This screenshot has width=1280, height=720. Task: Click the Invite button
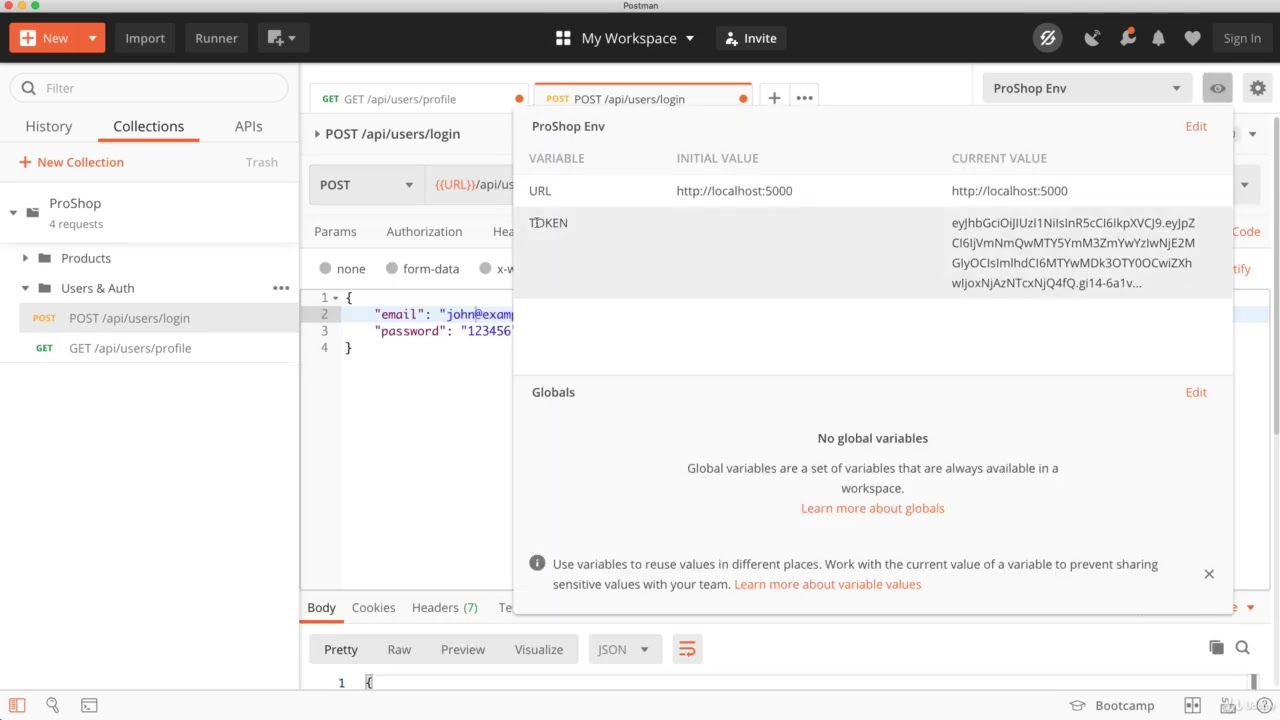tap(751, 38)
